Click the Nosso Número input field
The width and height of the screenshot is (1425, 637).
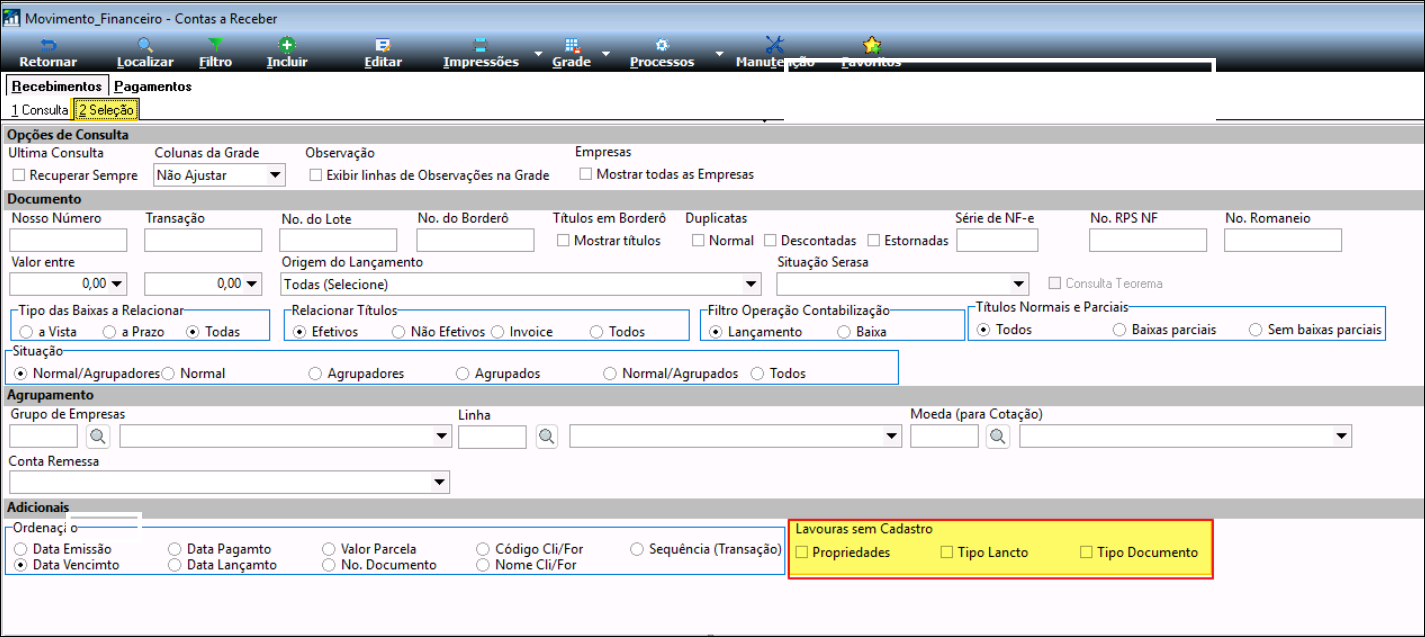coord(68,240)
